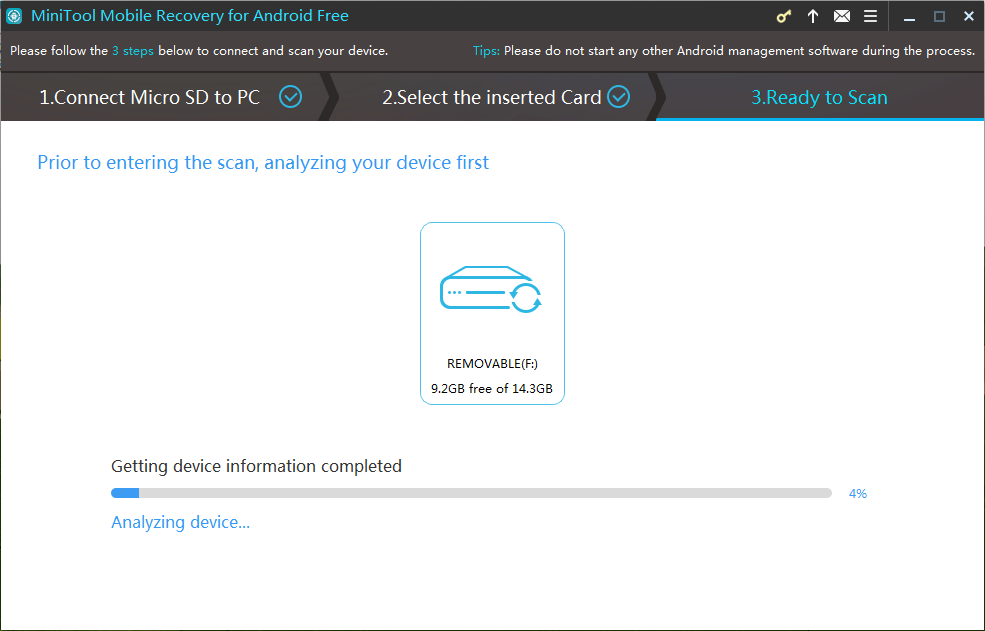Click the "Prior to entering the scan" heading
This screenshot has width=985, height=631.
(x=263, y=163)
